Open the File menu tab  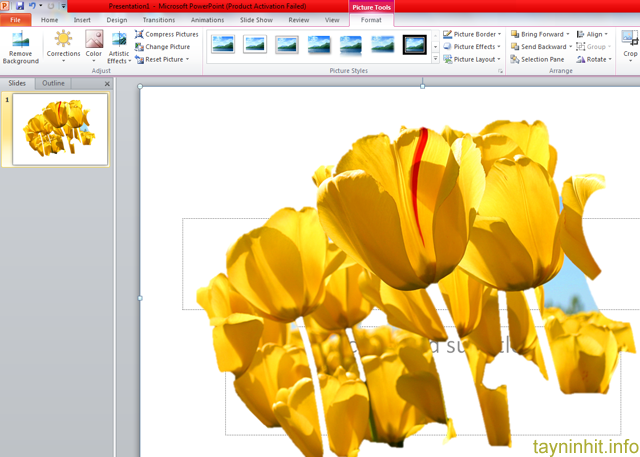point(15,19)
